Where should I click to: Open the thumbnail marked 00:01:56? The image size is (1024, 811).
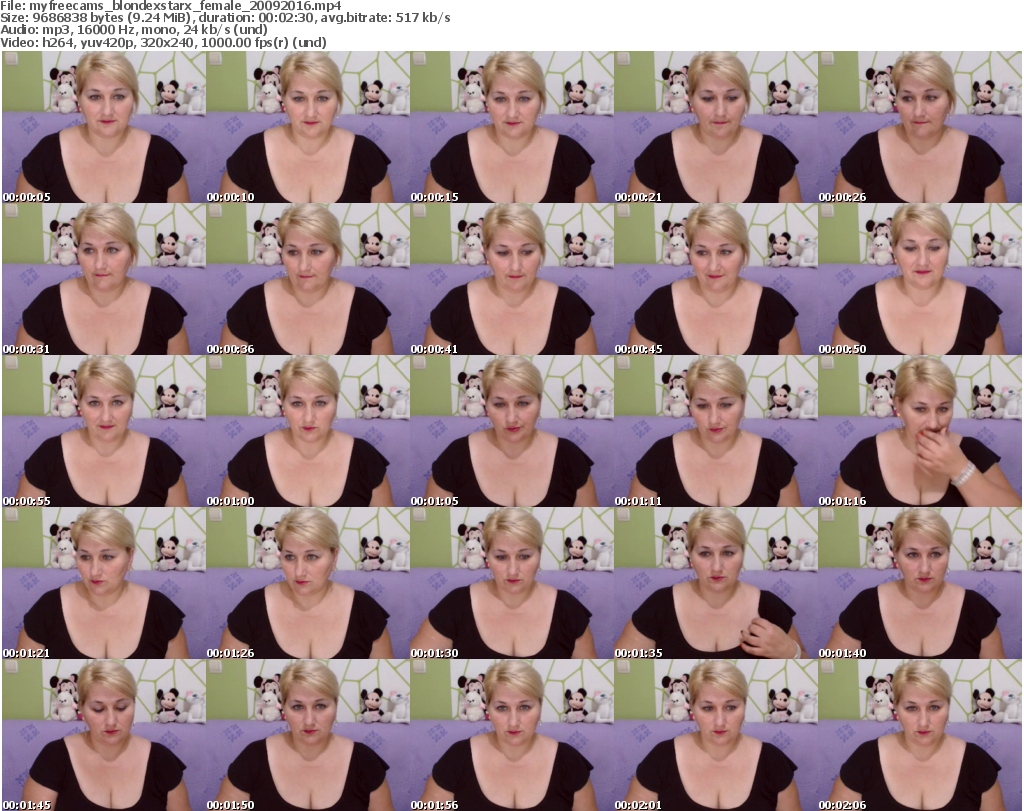click(511, 735)
